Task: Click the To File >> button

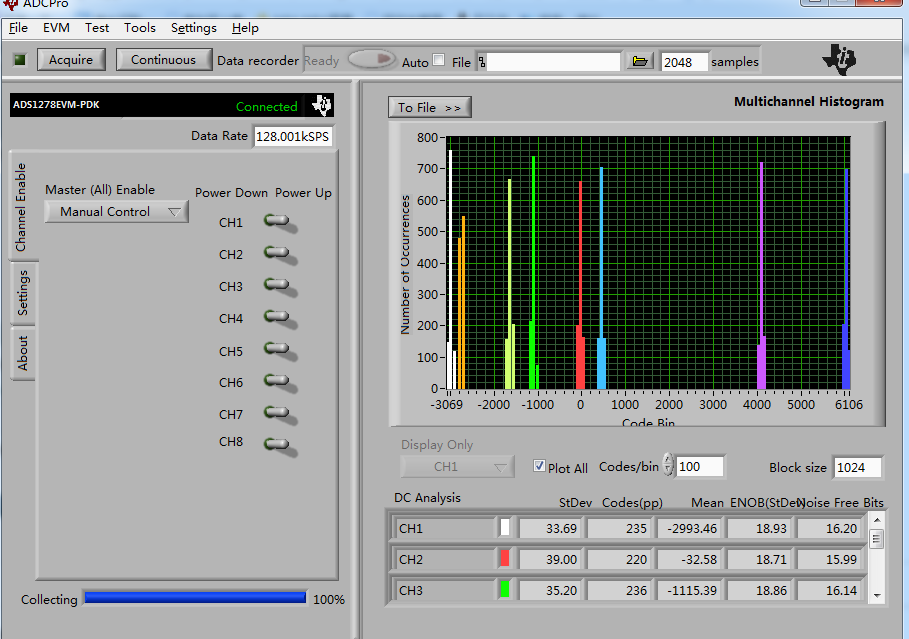Action: (429, 108)
